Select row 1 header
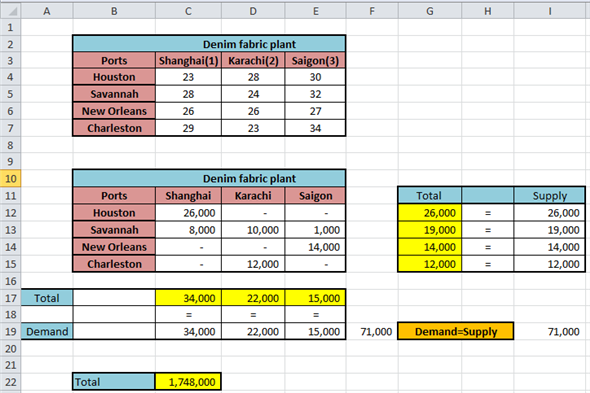The image size is (590, 393). coord(11,27)
